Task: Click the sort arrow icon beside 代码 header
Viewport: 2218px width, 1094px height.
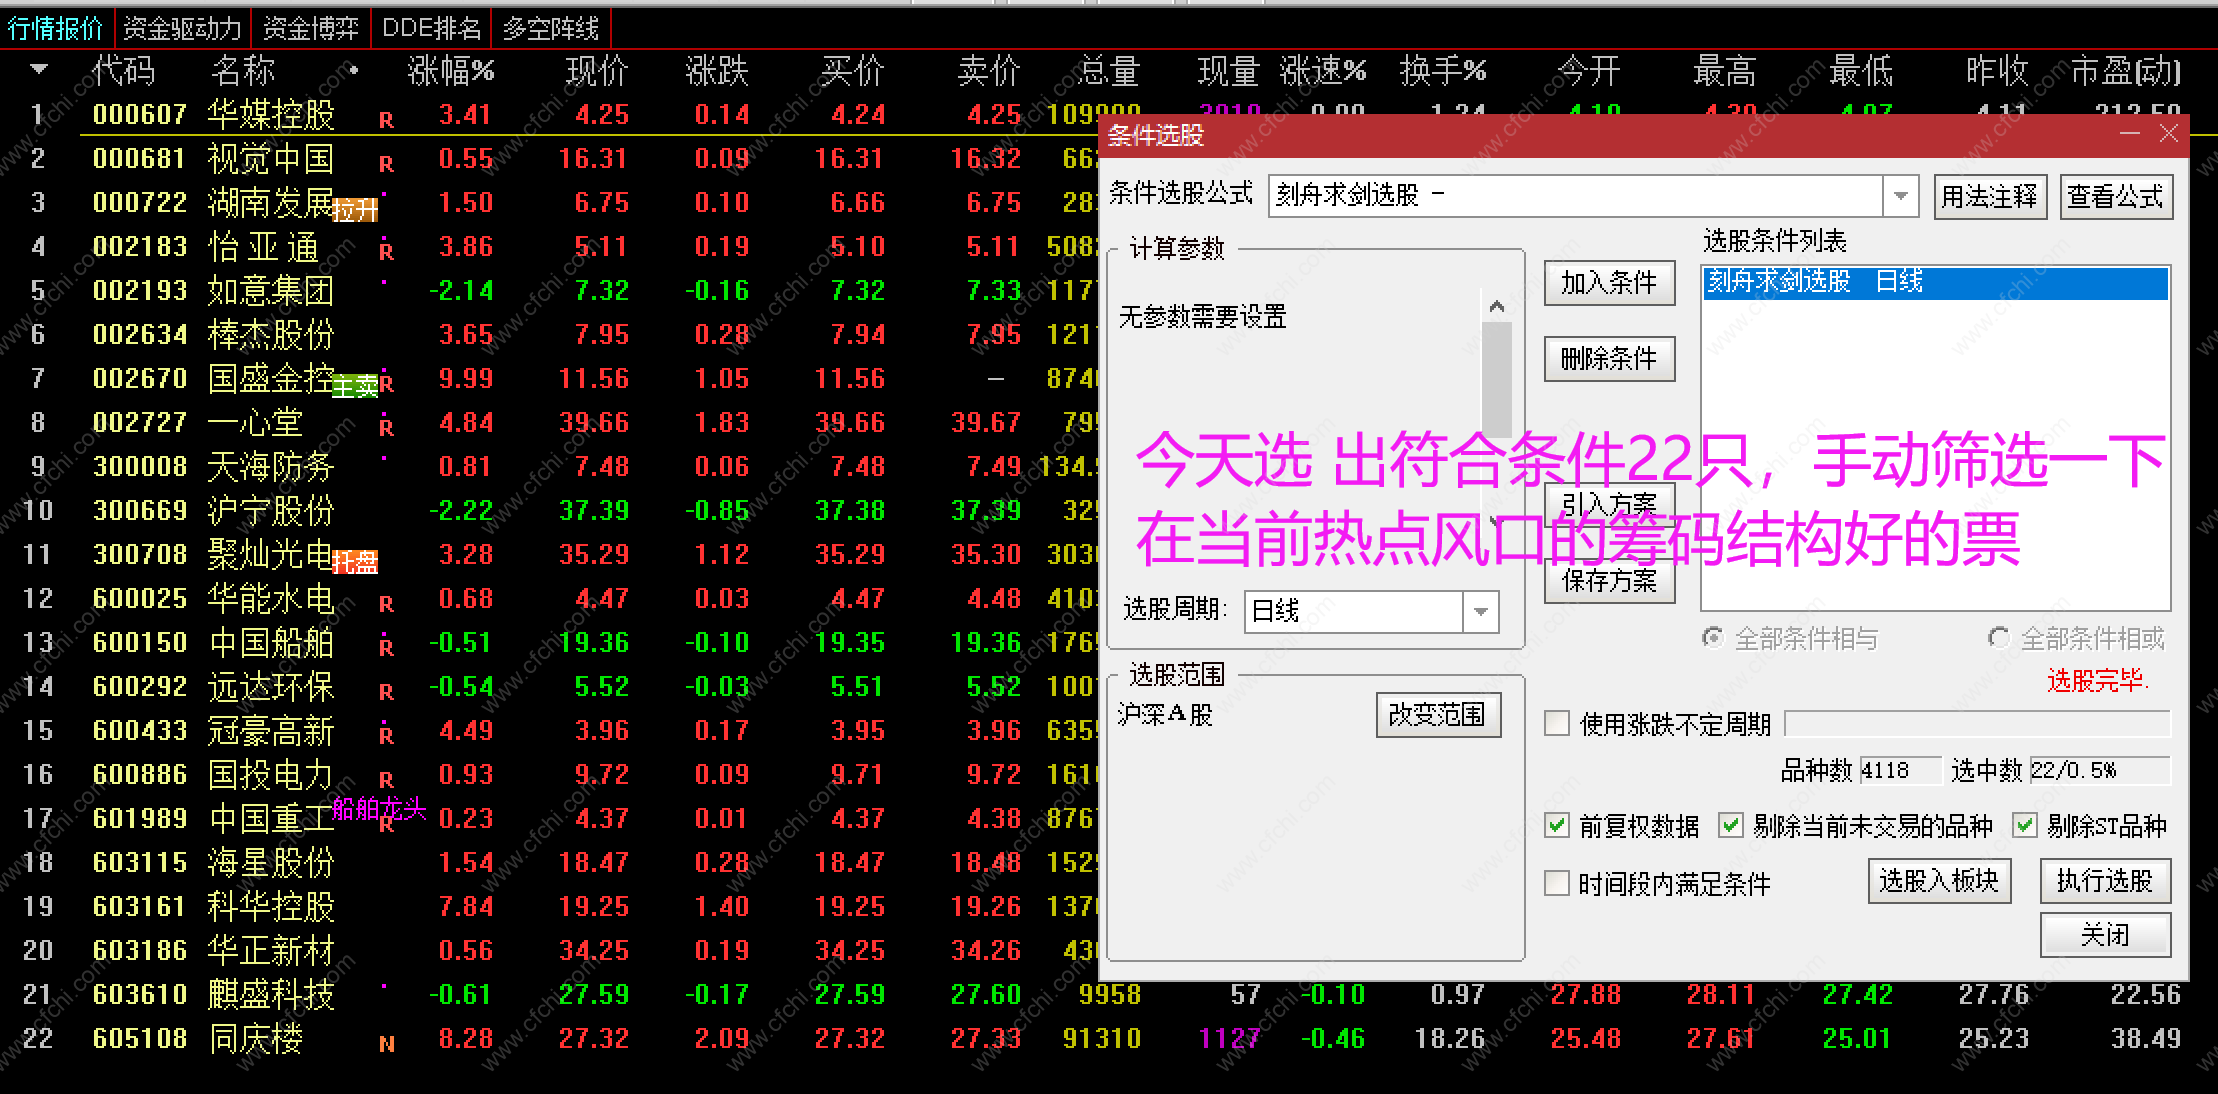Action: [39, 69]
